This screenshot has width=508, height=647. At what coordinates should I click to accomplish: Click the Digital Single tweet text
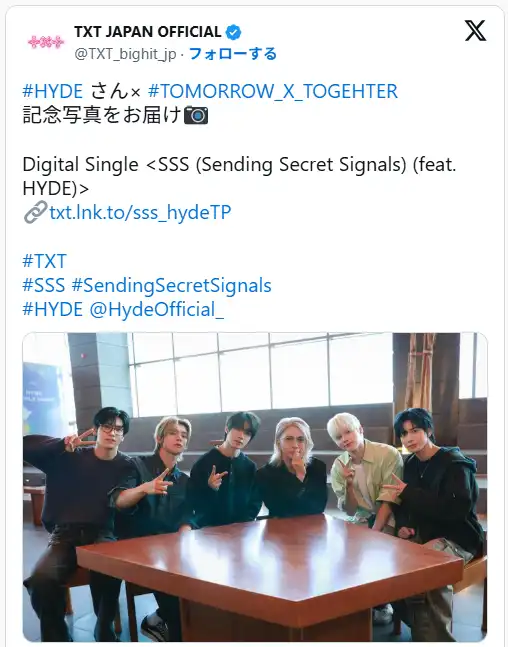239,176
